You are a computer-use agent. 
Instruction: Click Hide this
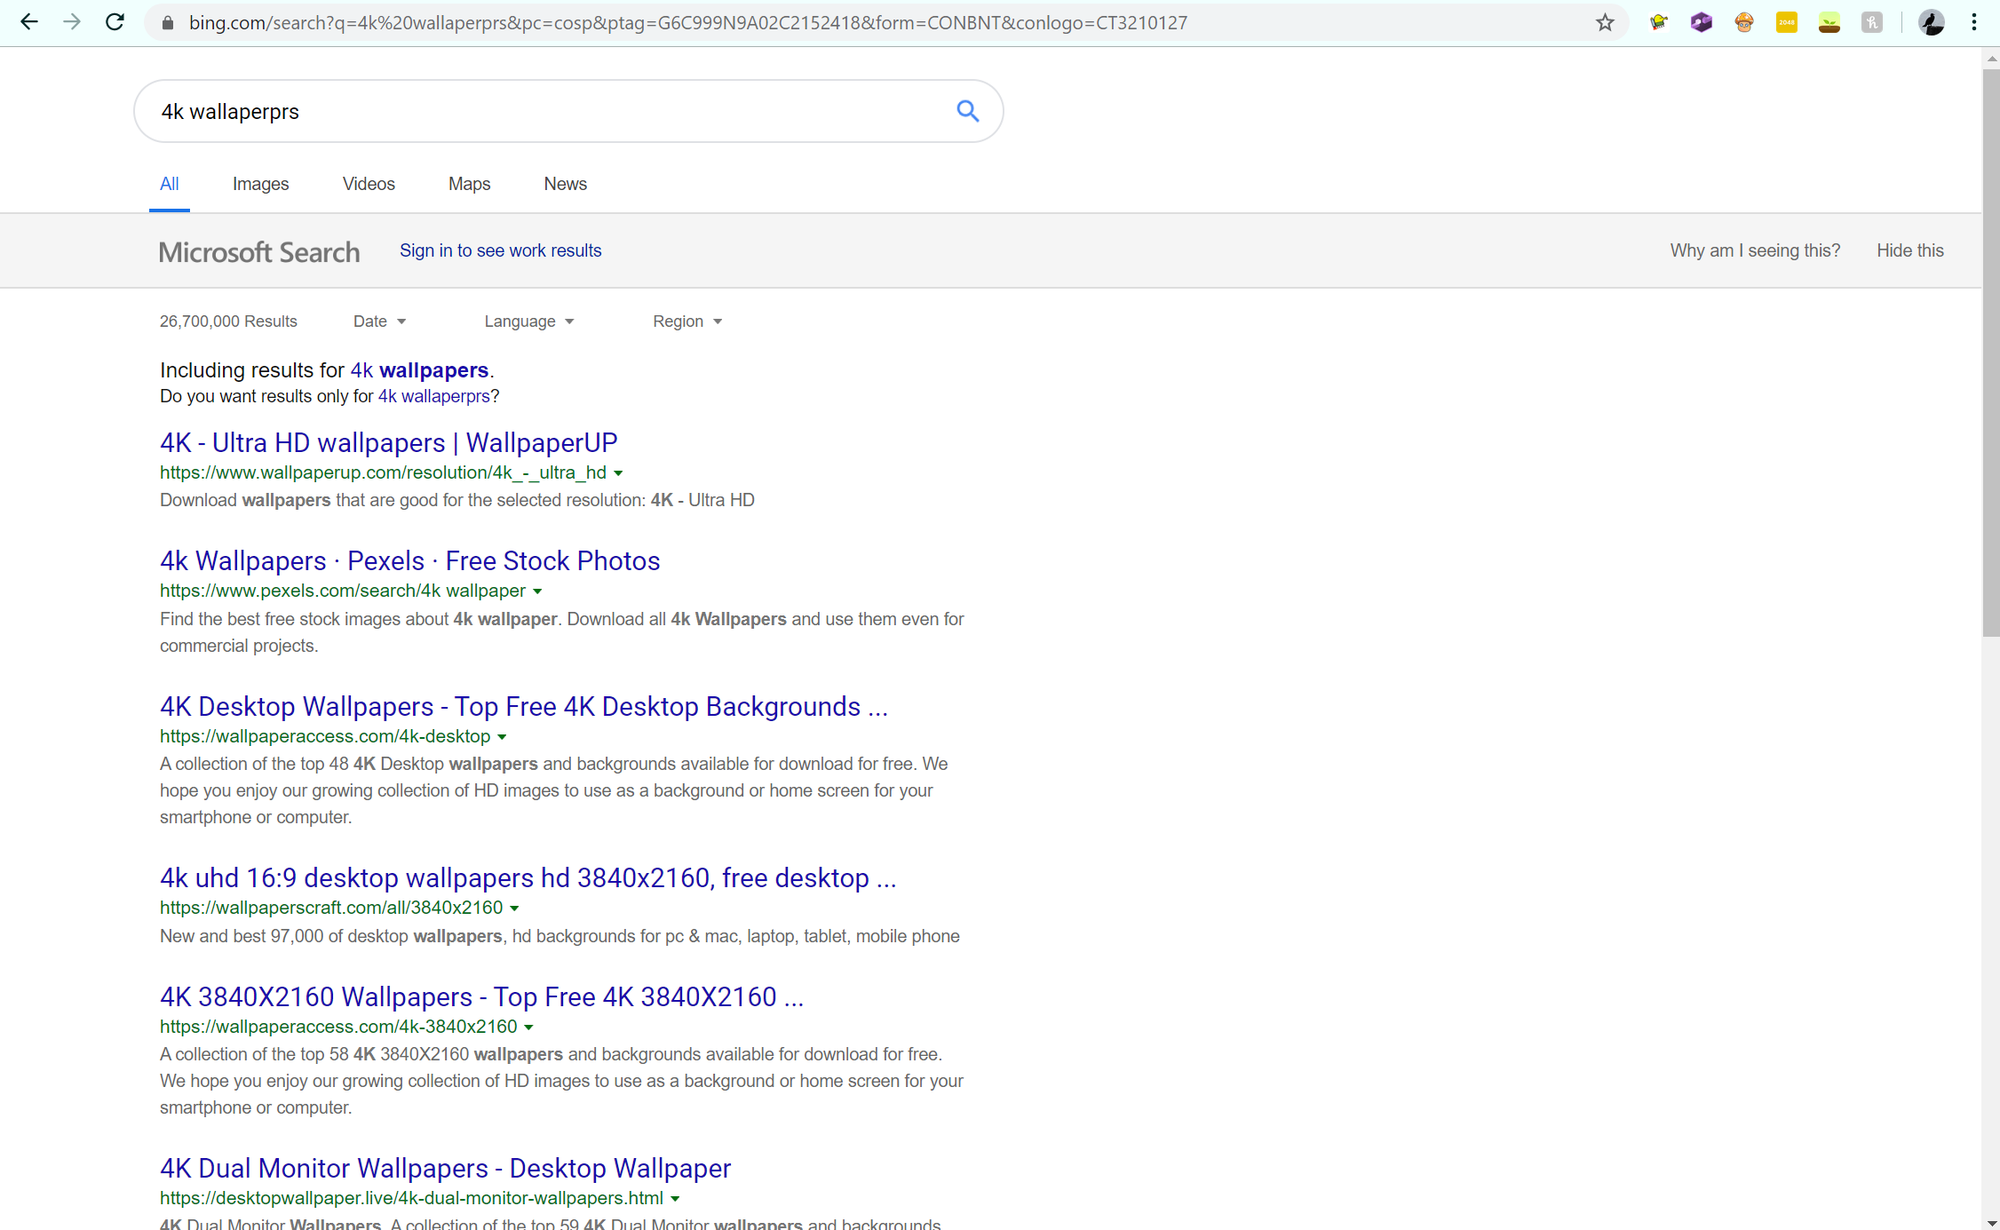point(1910,251)
